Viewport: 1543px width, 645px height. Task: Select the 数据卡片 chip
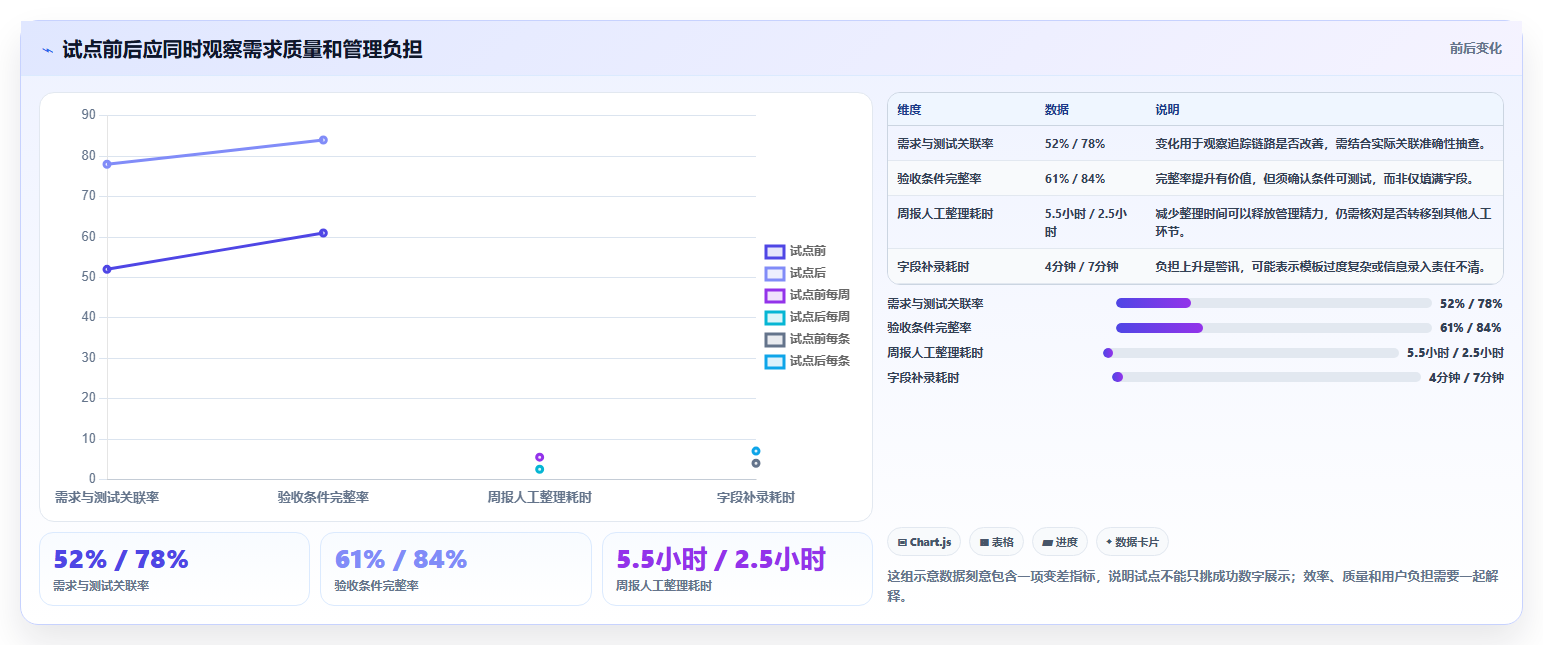click(1132, 542)
